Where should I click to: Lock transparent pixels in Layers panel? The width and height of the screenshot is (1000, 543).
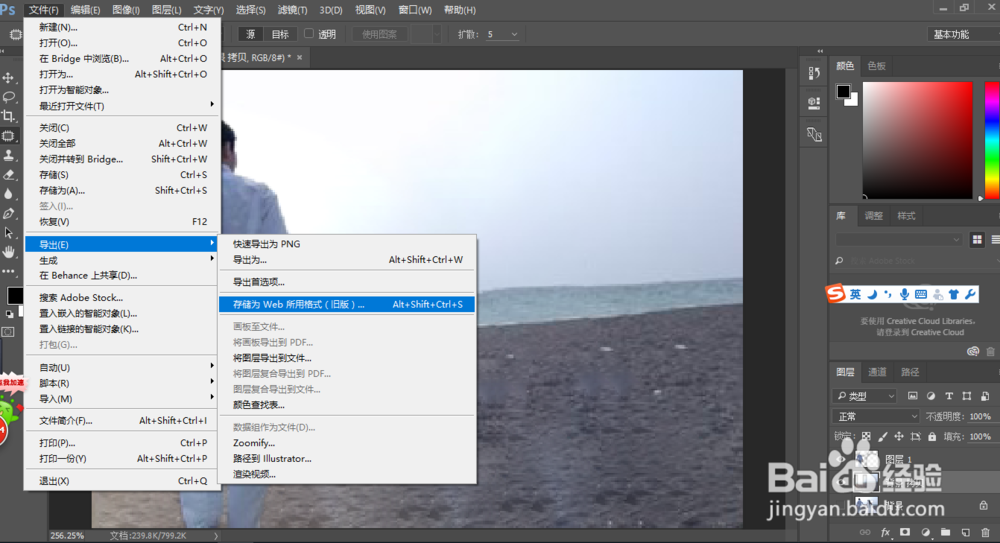[866, 437]
